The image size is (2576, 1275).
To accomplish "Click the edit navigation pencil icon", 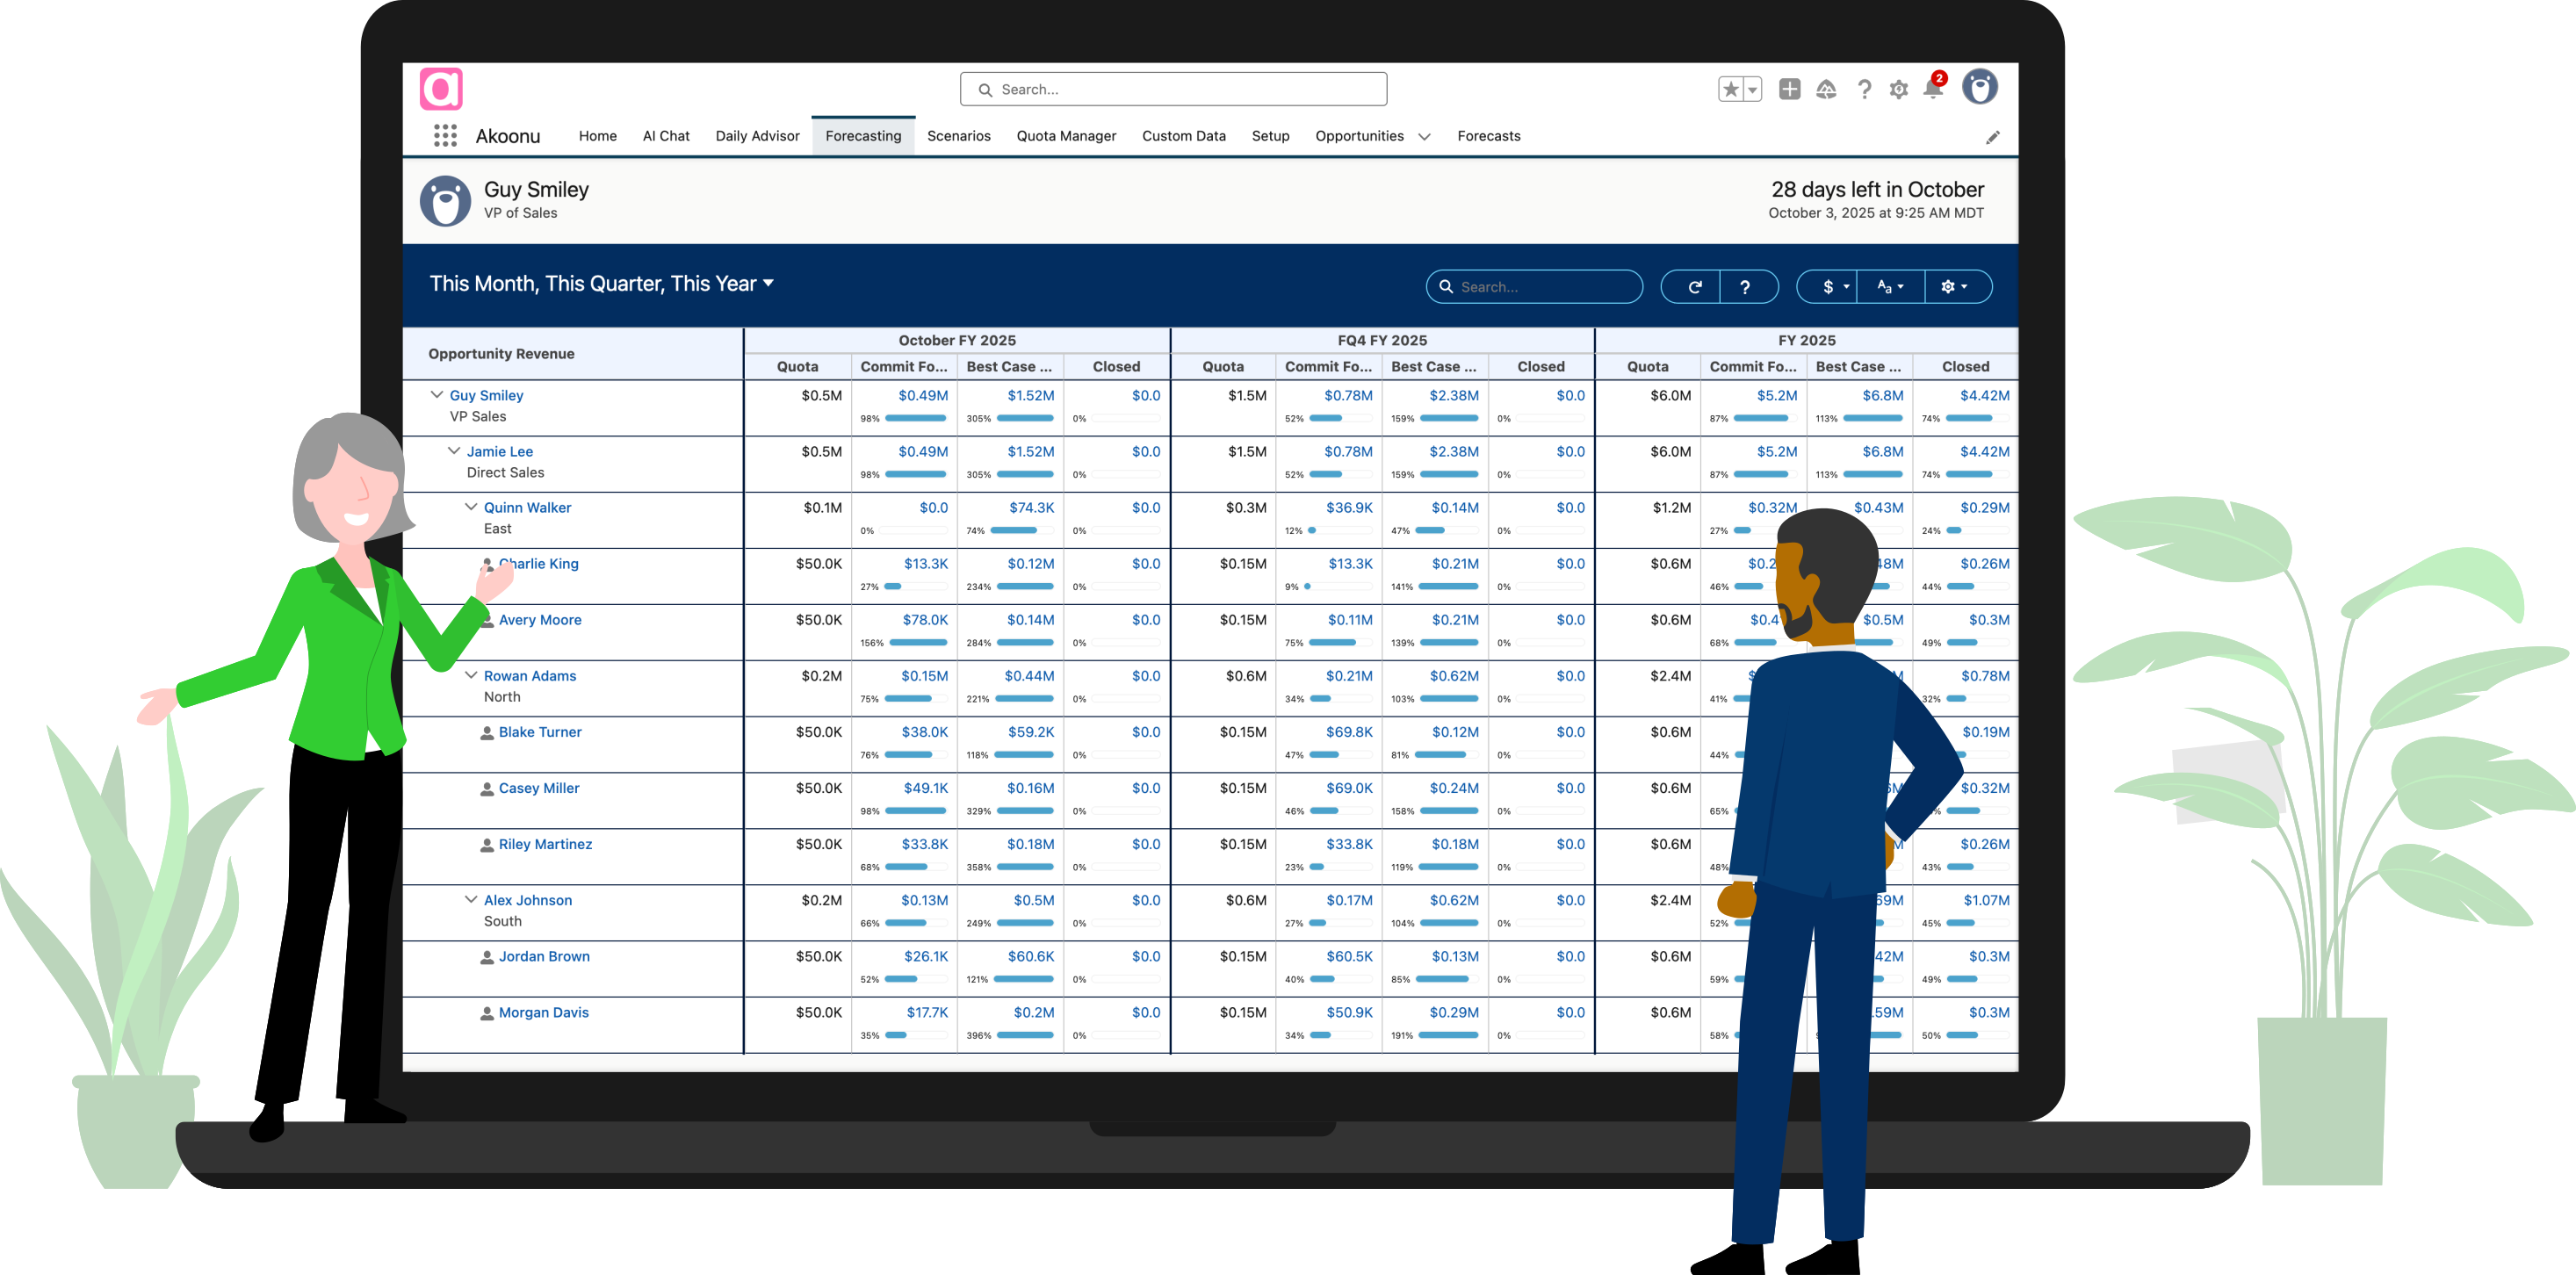I will 1992,137.
